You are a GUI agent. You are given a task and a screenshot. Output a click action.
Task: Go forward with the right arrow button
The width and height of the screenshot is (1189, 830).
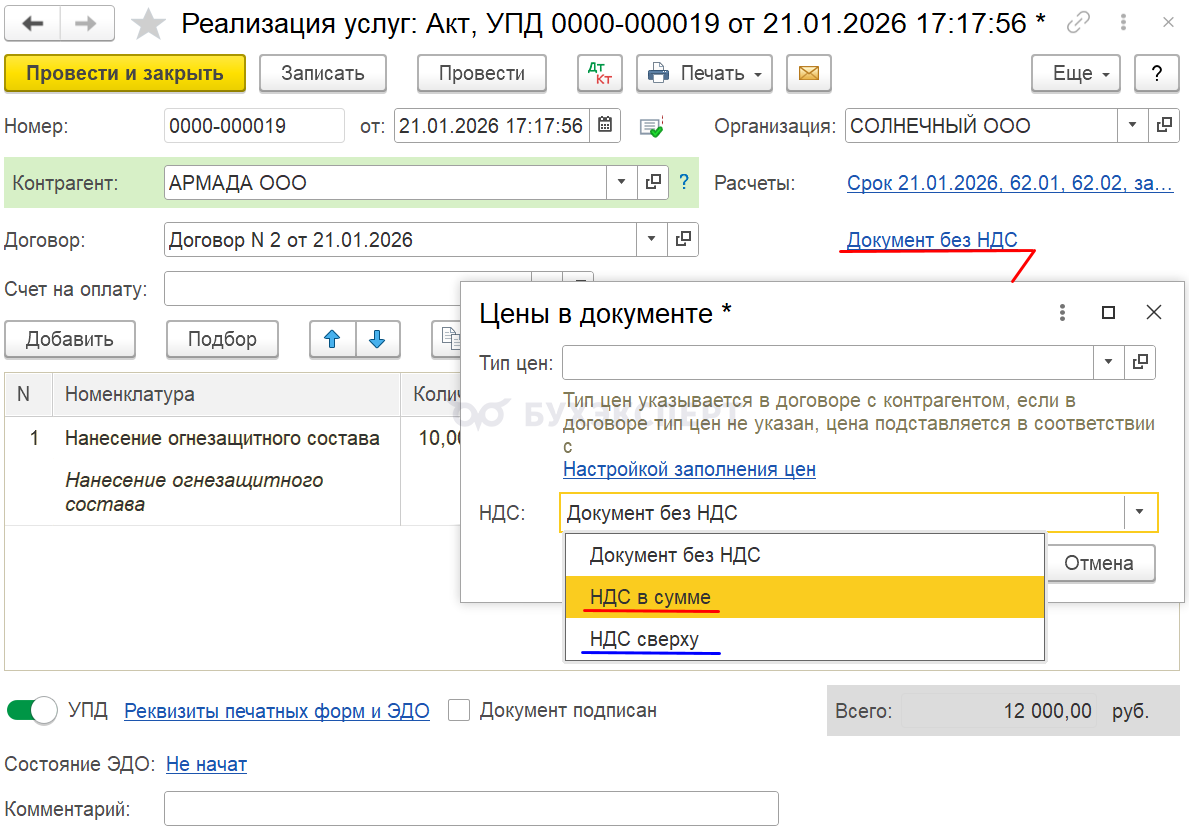[x=86, y=23]
